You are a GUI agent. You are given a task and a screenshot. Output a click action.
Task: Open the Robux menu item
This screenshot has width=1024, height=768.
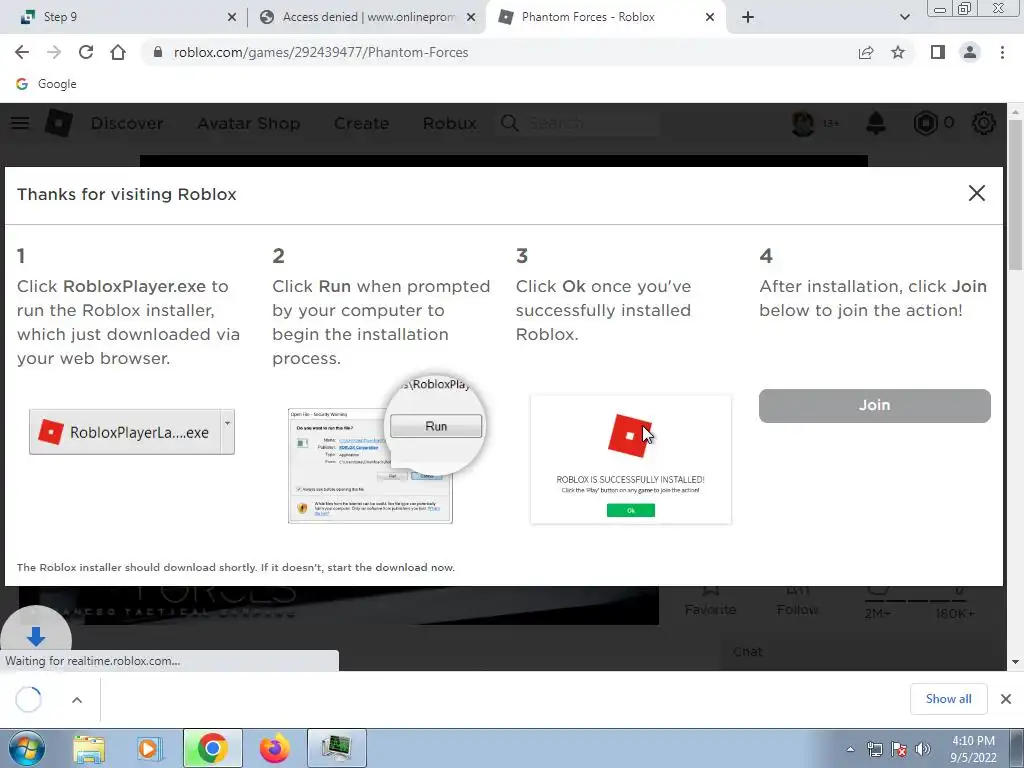pos(449,123)
